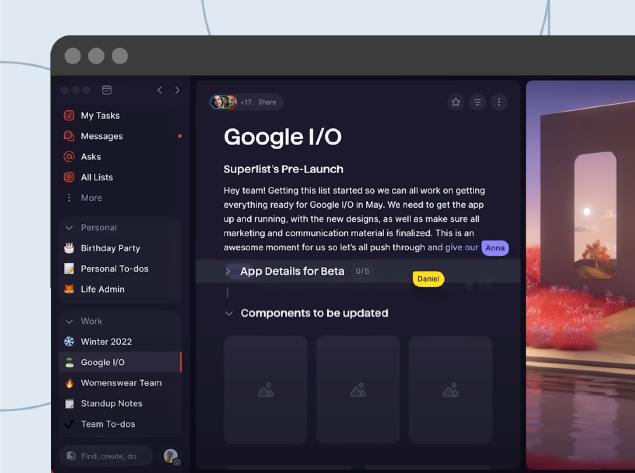Image resolution: width=635 pixels, height=473 pixels.
Task: Navigate back with the left arrow
Action: point(159,90)
